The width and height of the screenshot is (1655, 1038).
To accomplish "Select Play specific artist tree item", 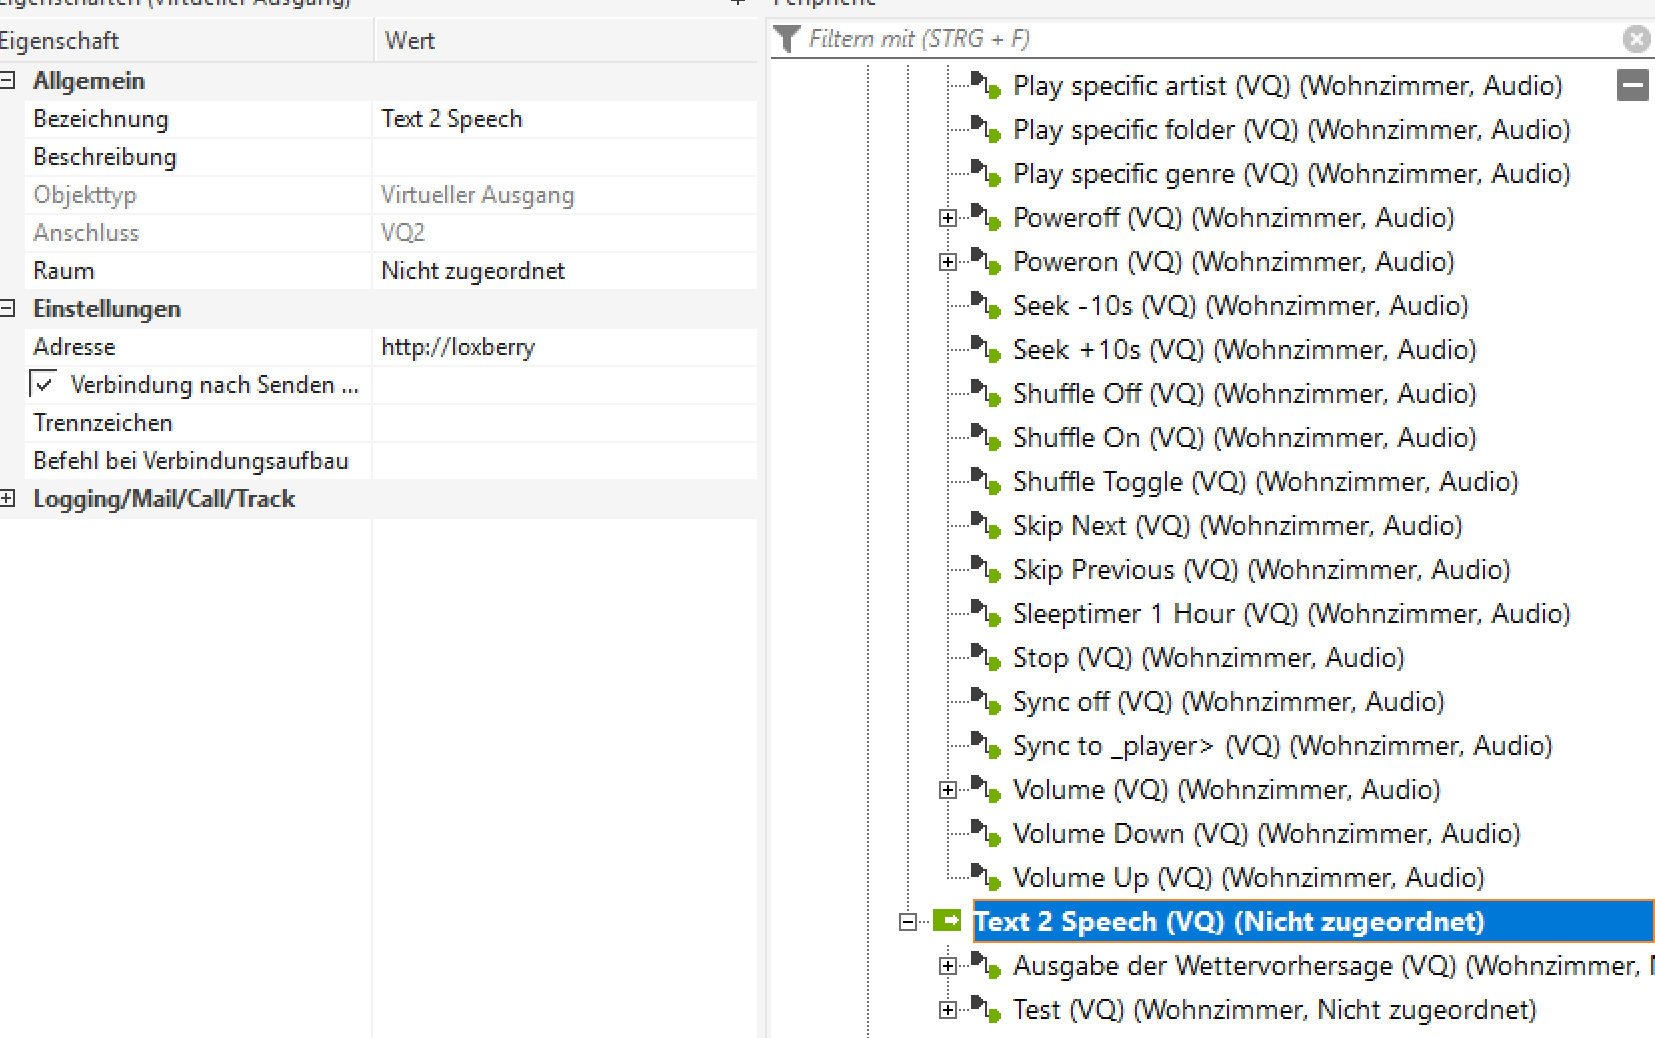I will tap(1287, 86).
